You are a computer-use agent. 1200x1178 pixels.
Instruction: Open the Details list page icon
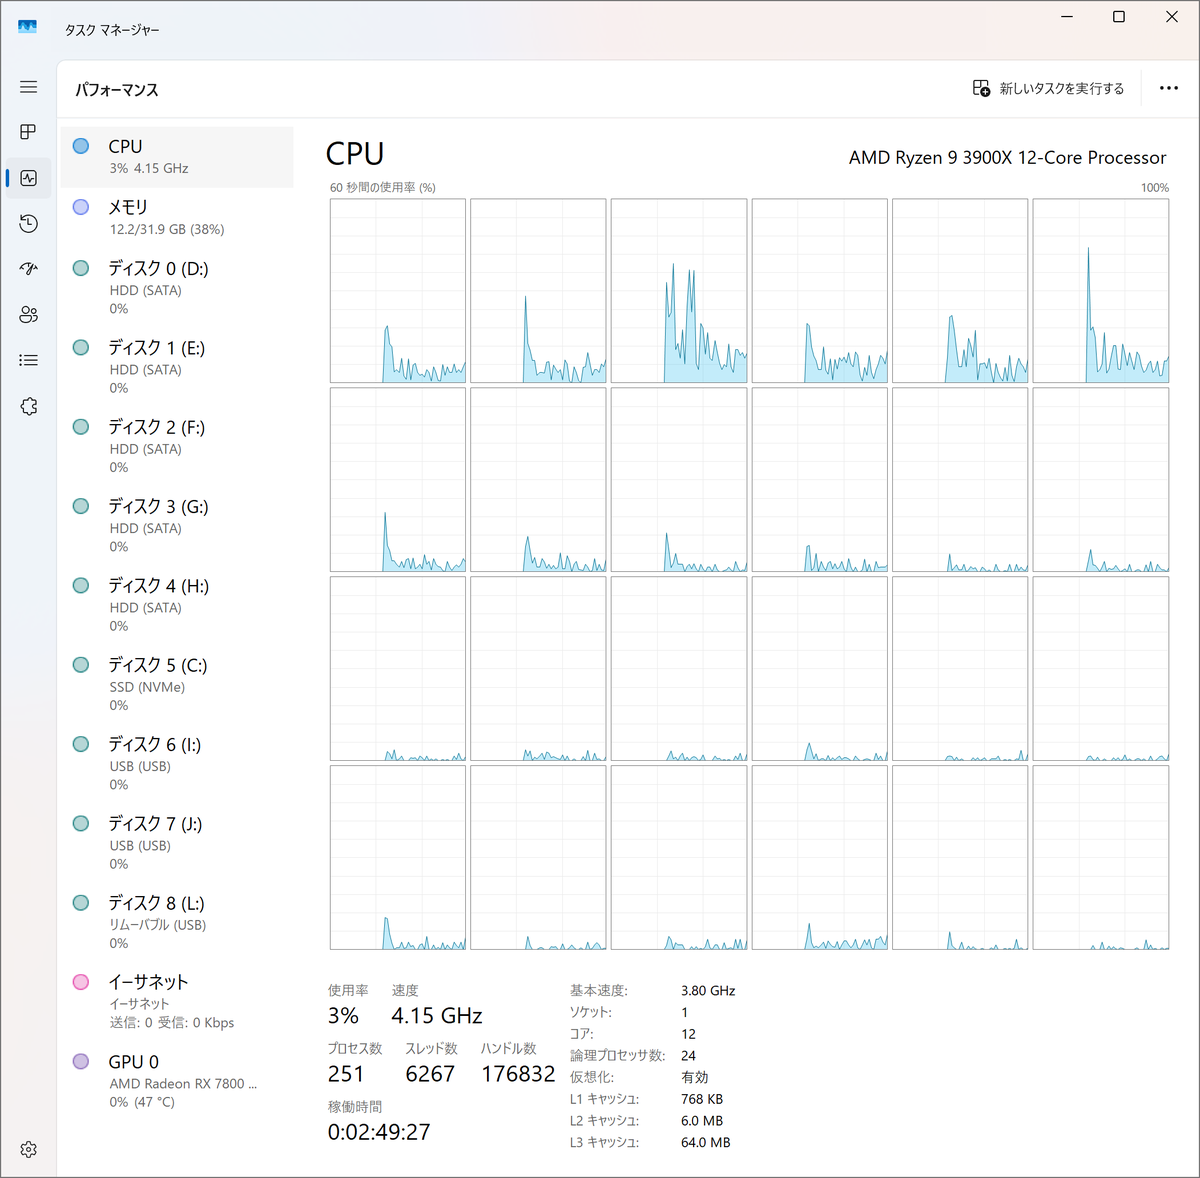pos(28,360)
